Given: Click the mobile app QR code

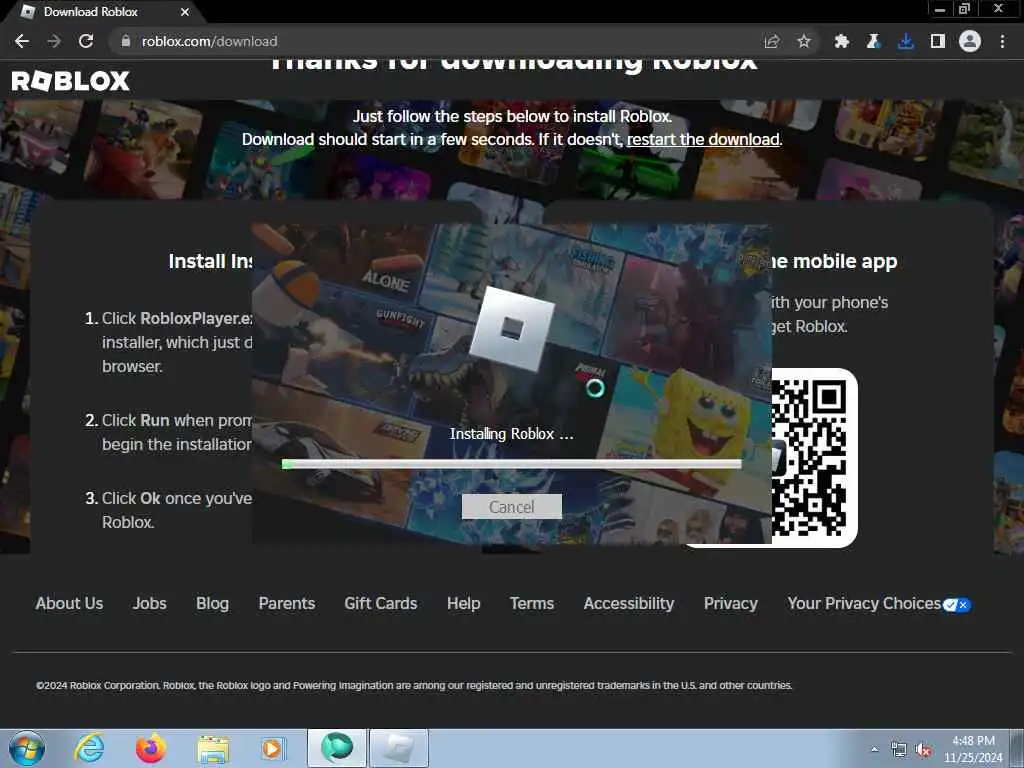Looking at the screenshot, I should pyautogui.click(x=808, y=458).
